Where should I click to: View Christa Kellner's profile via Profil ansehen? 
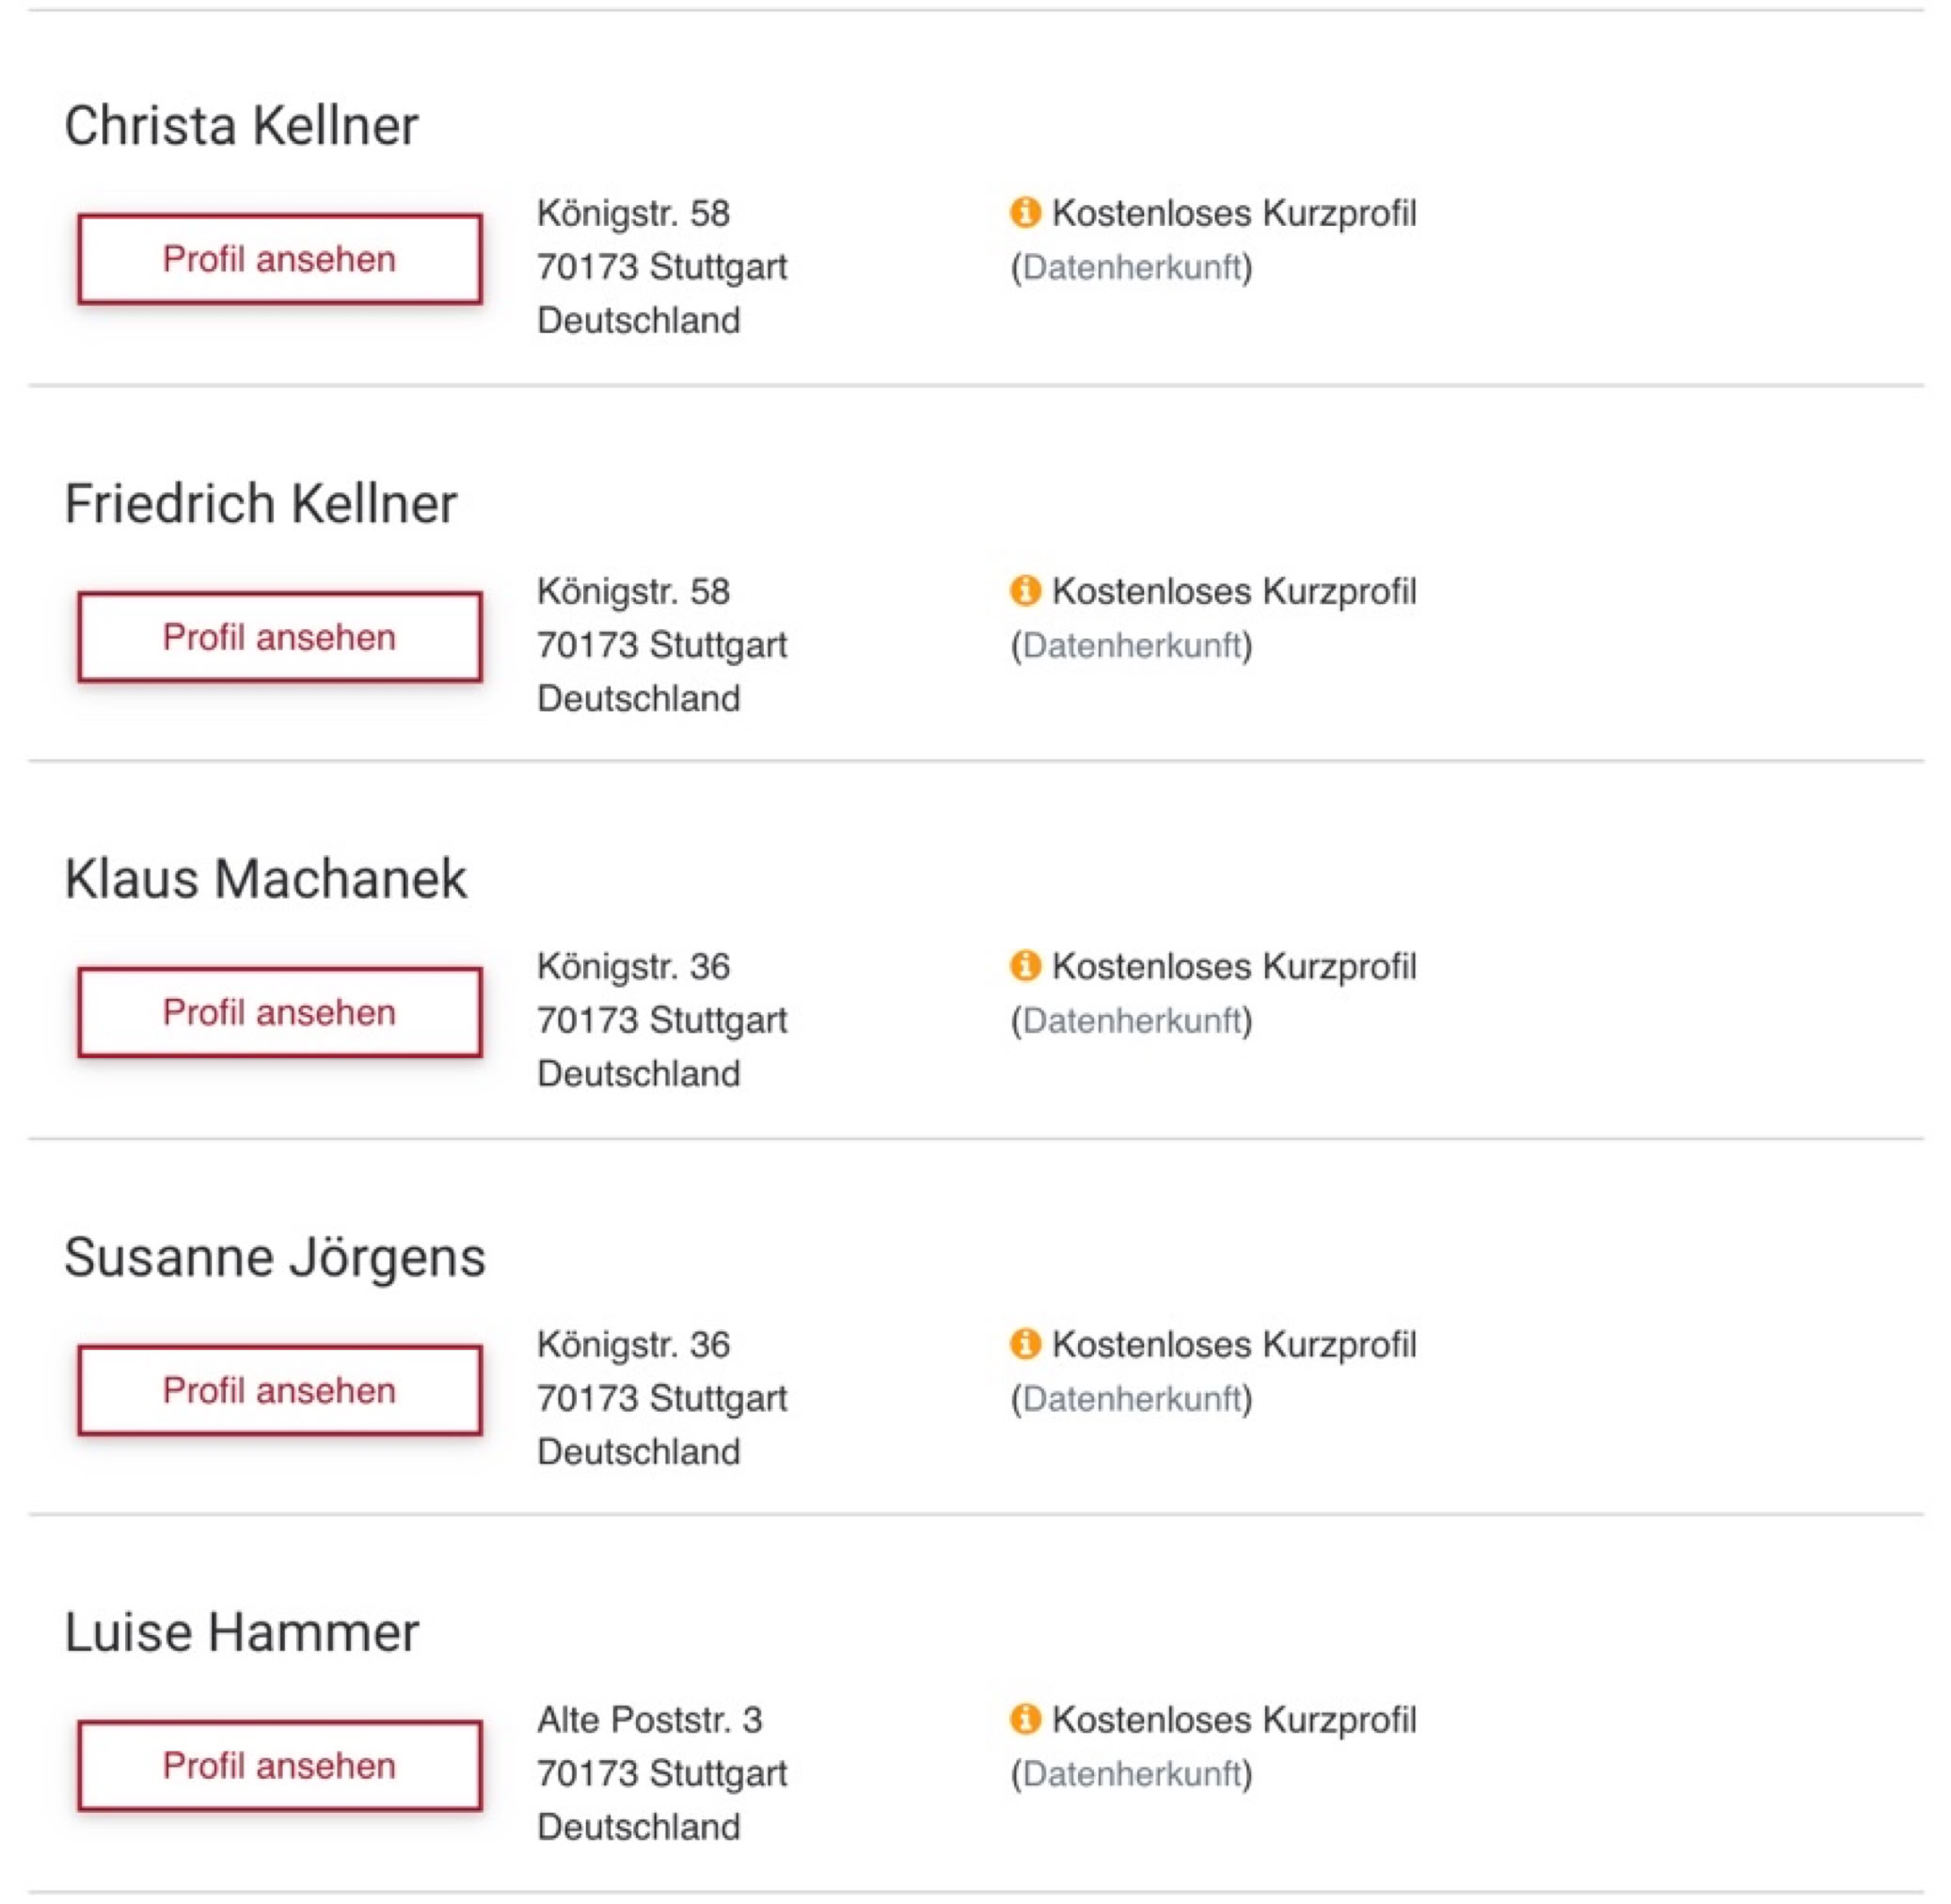(x=279, y=259)
